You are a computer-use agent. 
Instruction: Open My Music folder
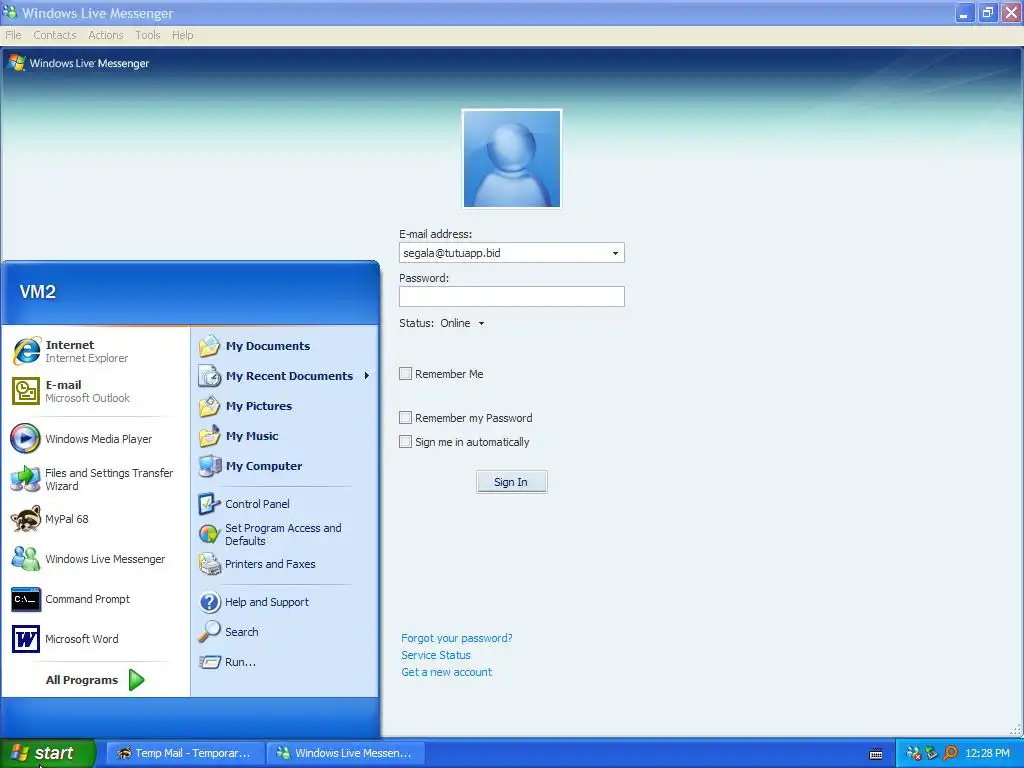click(x=239, y=436)
